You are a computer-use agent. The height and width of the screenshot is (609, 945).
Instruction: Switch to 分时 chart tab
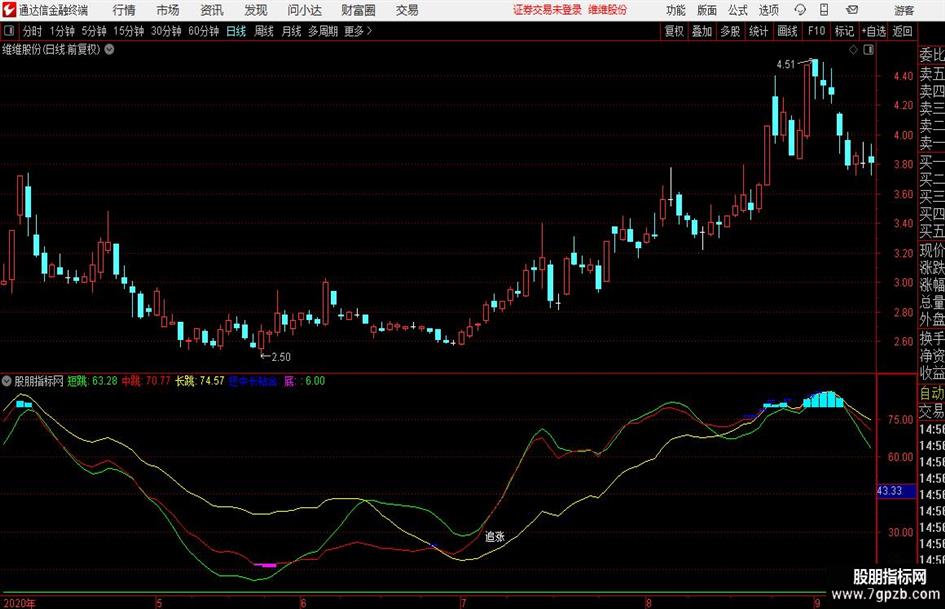[33, 31]
